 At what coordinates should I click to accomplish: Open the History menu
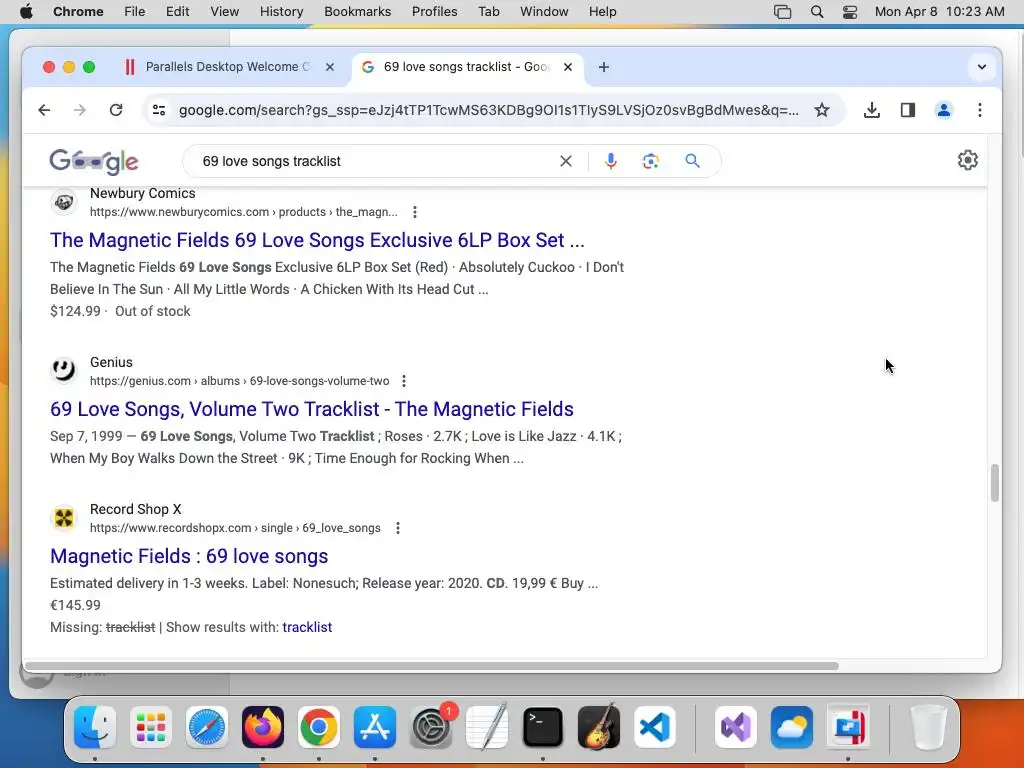pyautogui.click(x=281, y=12)
